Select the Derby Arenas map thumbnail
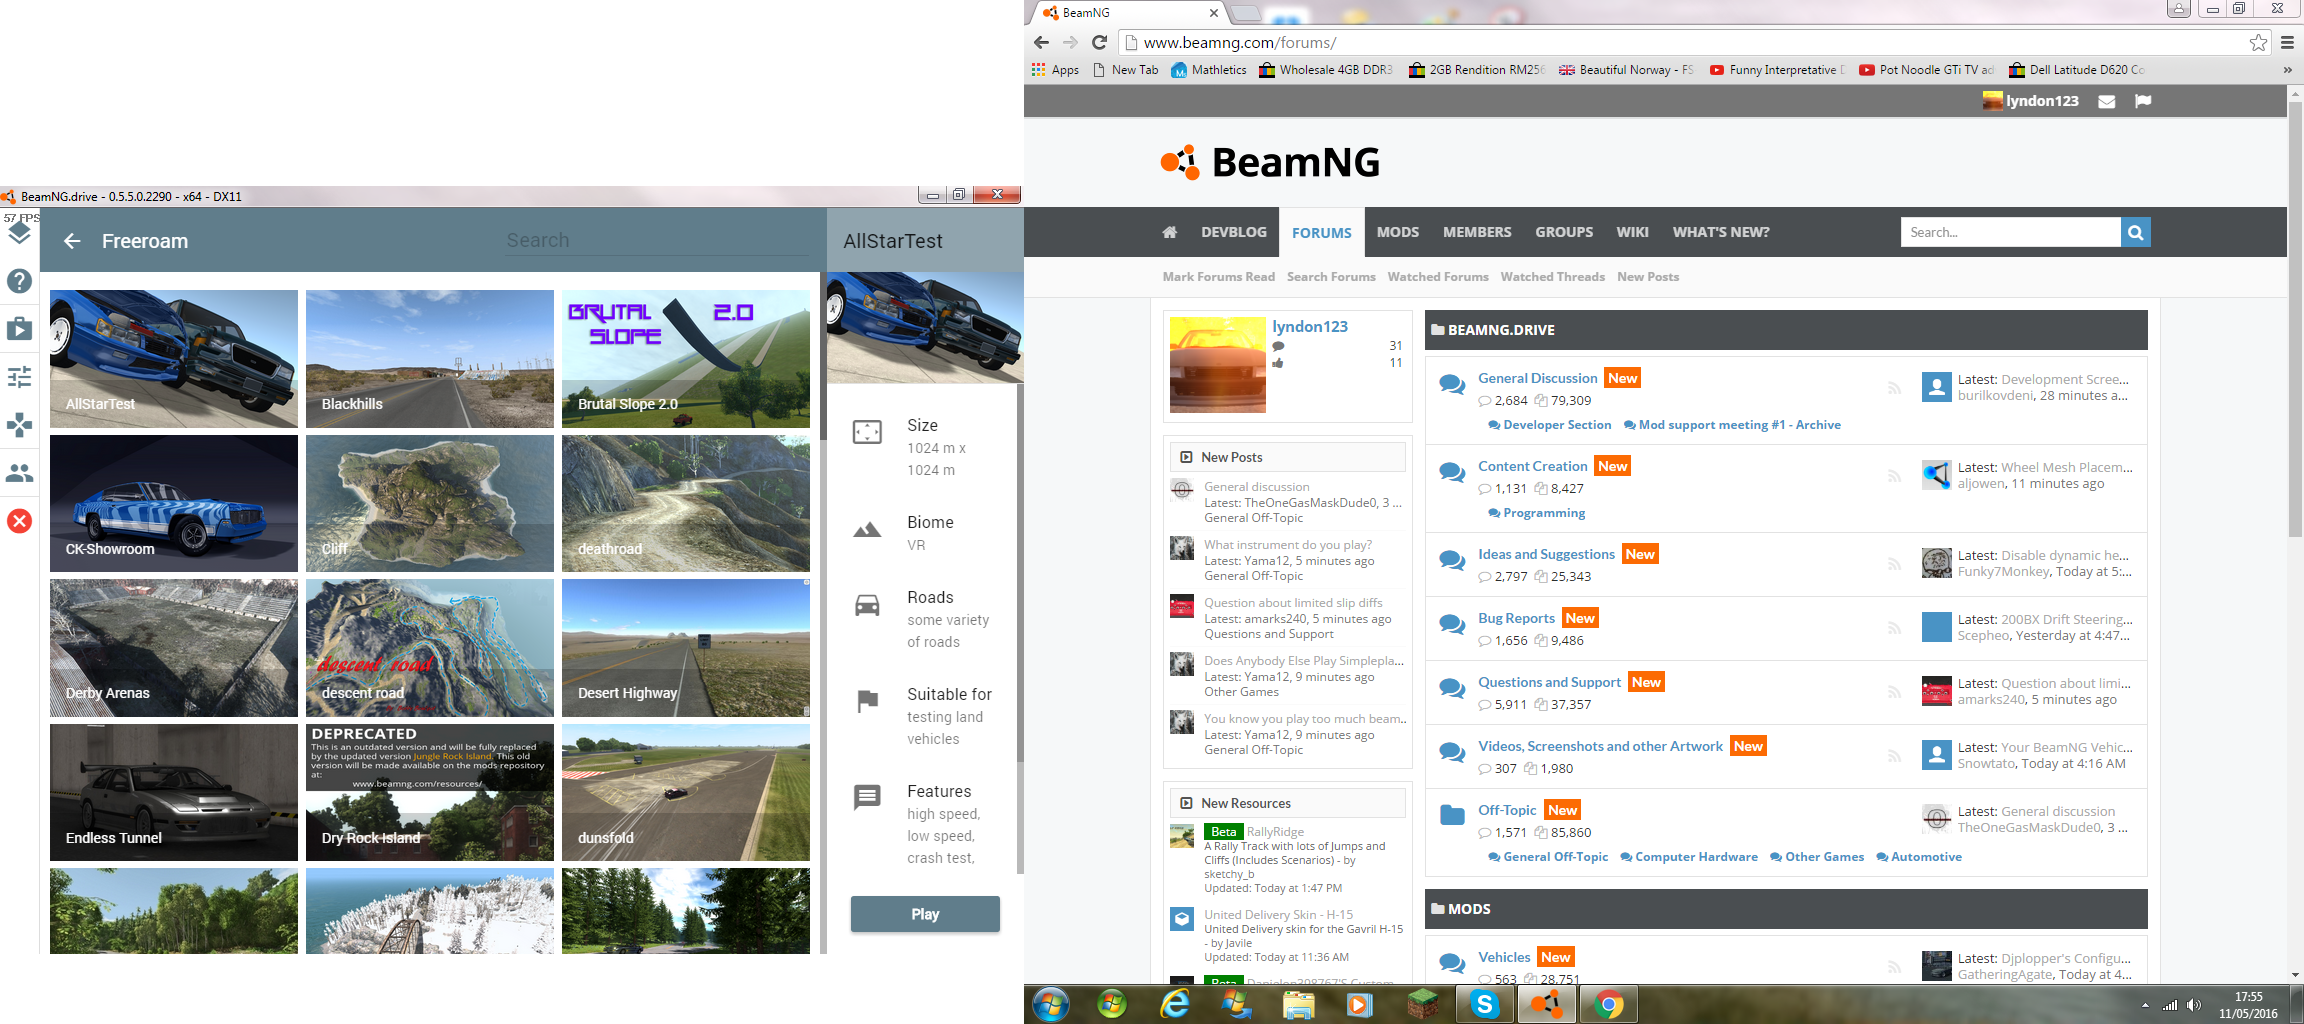 coord(174,648)
